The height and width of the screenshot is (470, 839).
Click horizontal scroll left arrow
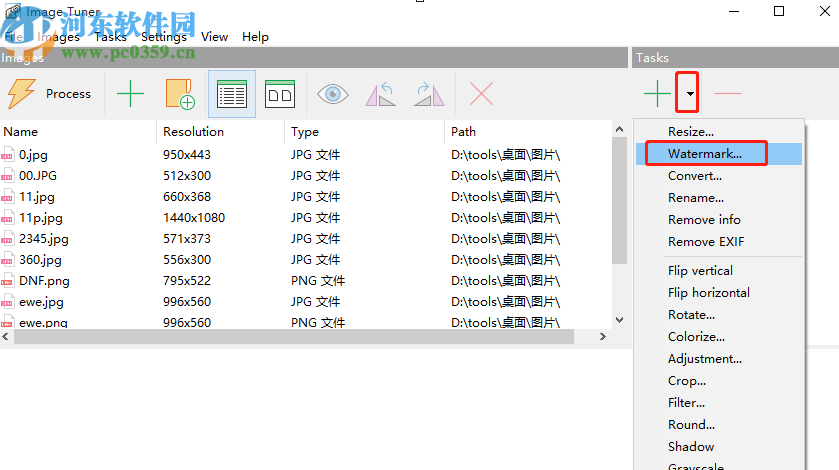click(5, 337)
